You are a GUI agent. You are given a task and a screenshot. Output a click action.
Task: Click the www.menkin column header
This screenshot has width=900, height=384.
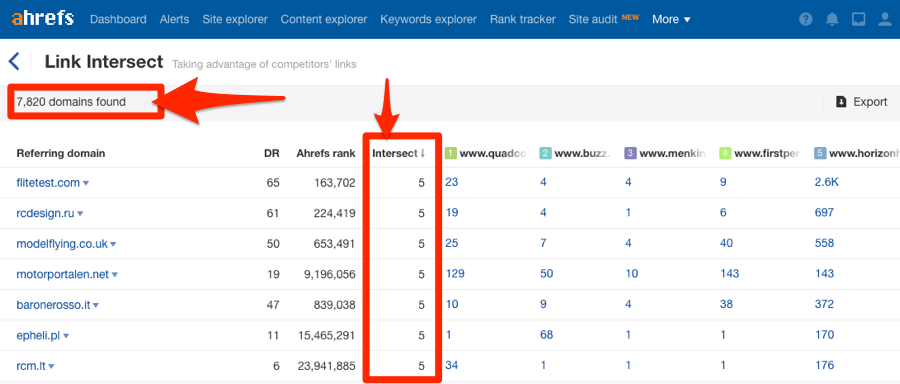(672, 153)
